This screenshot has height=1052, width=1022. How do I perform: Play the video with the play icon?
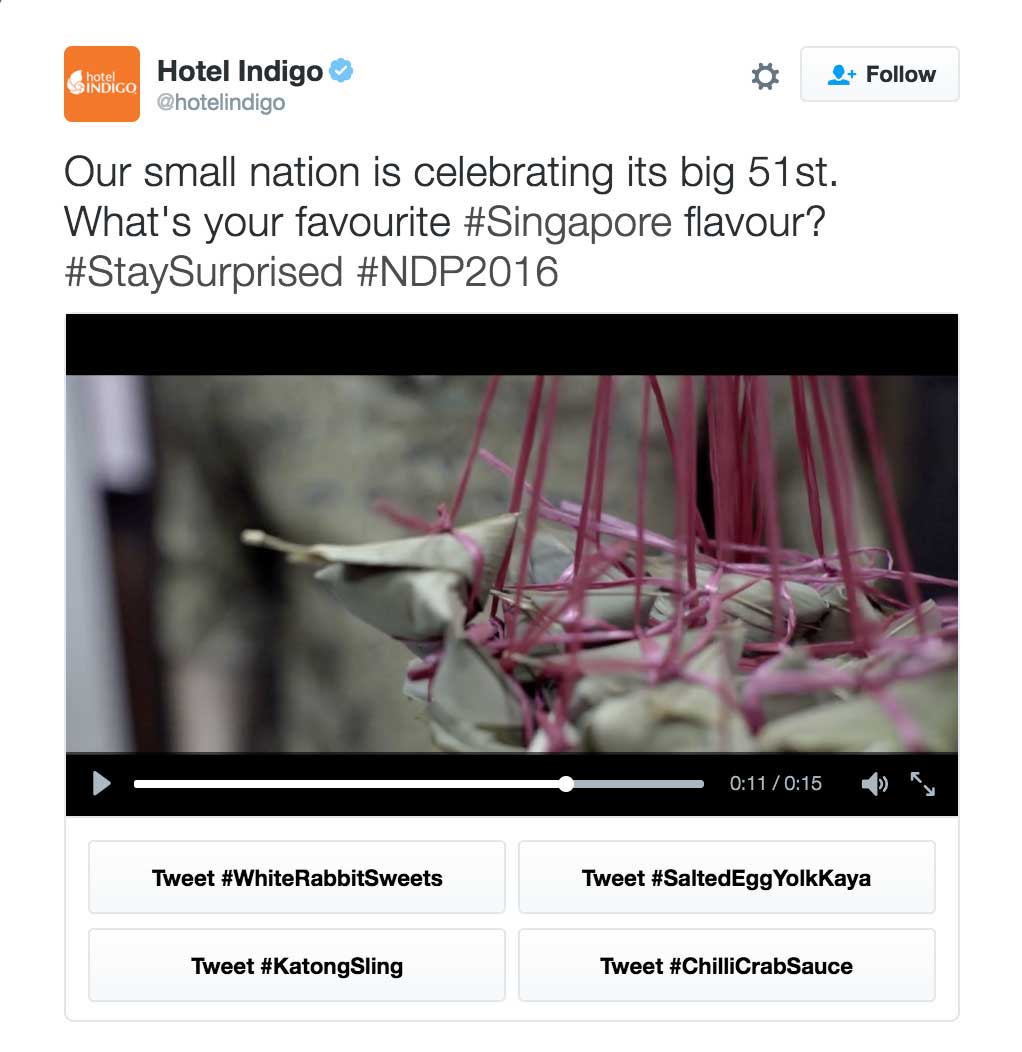point(101,783)
